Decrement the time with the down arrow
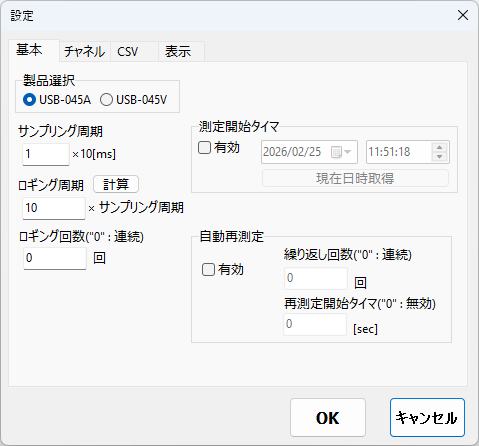 coord(440,157)
